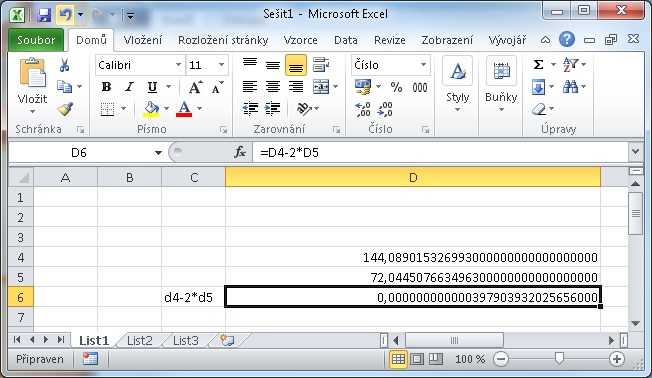Select the Format Painter brush icon
Viewport: 652px width, 378px height.
pyautogui.click(x=65, y=109)
